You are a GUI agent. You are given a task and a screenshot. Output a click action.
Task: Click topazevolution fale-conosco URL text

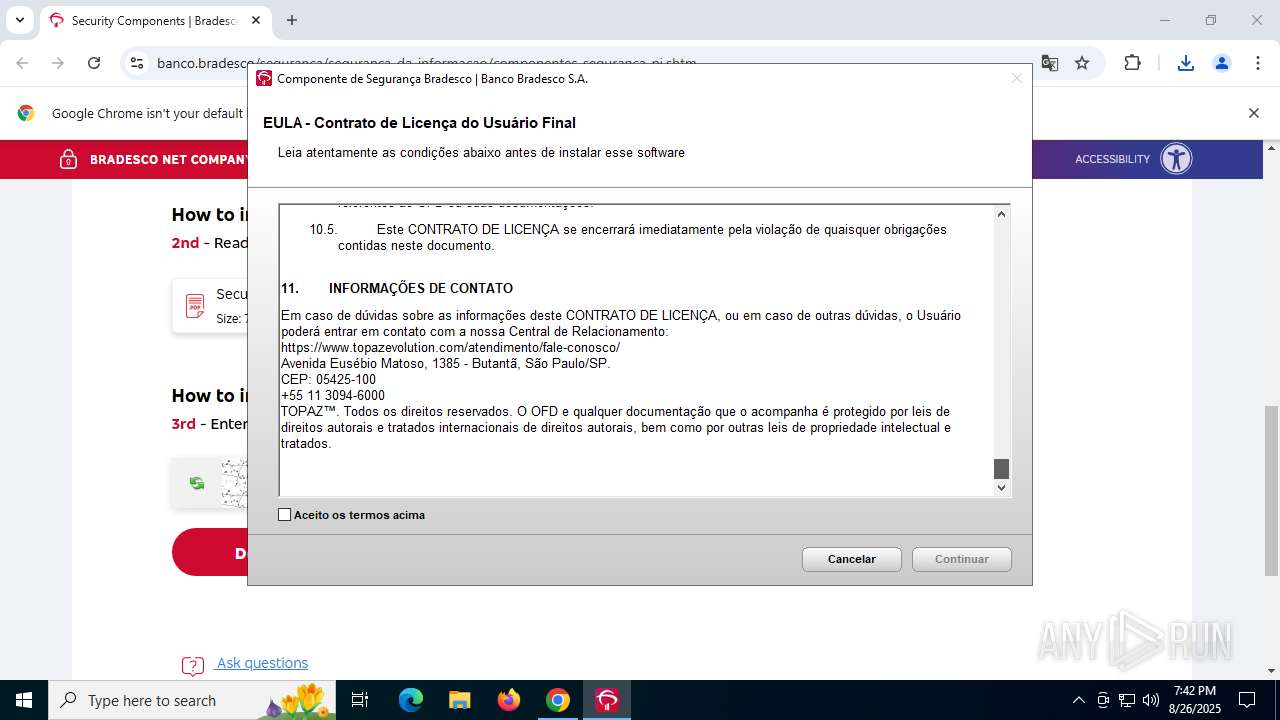(450, 347)
